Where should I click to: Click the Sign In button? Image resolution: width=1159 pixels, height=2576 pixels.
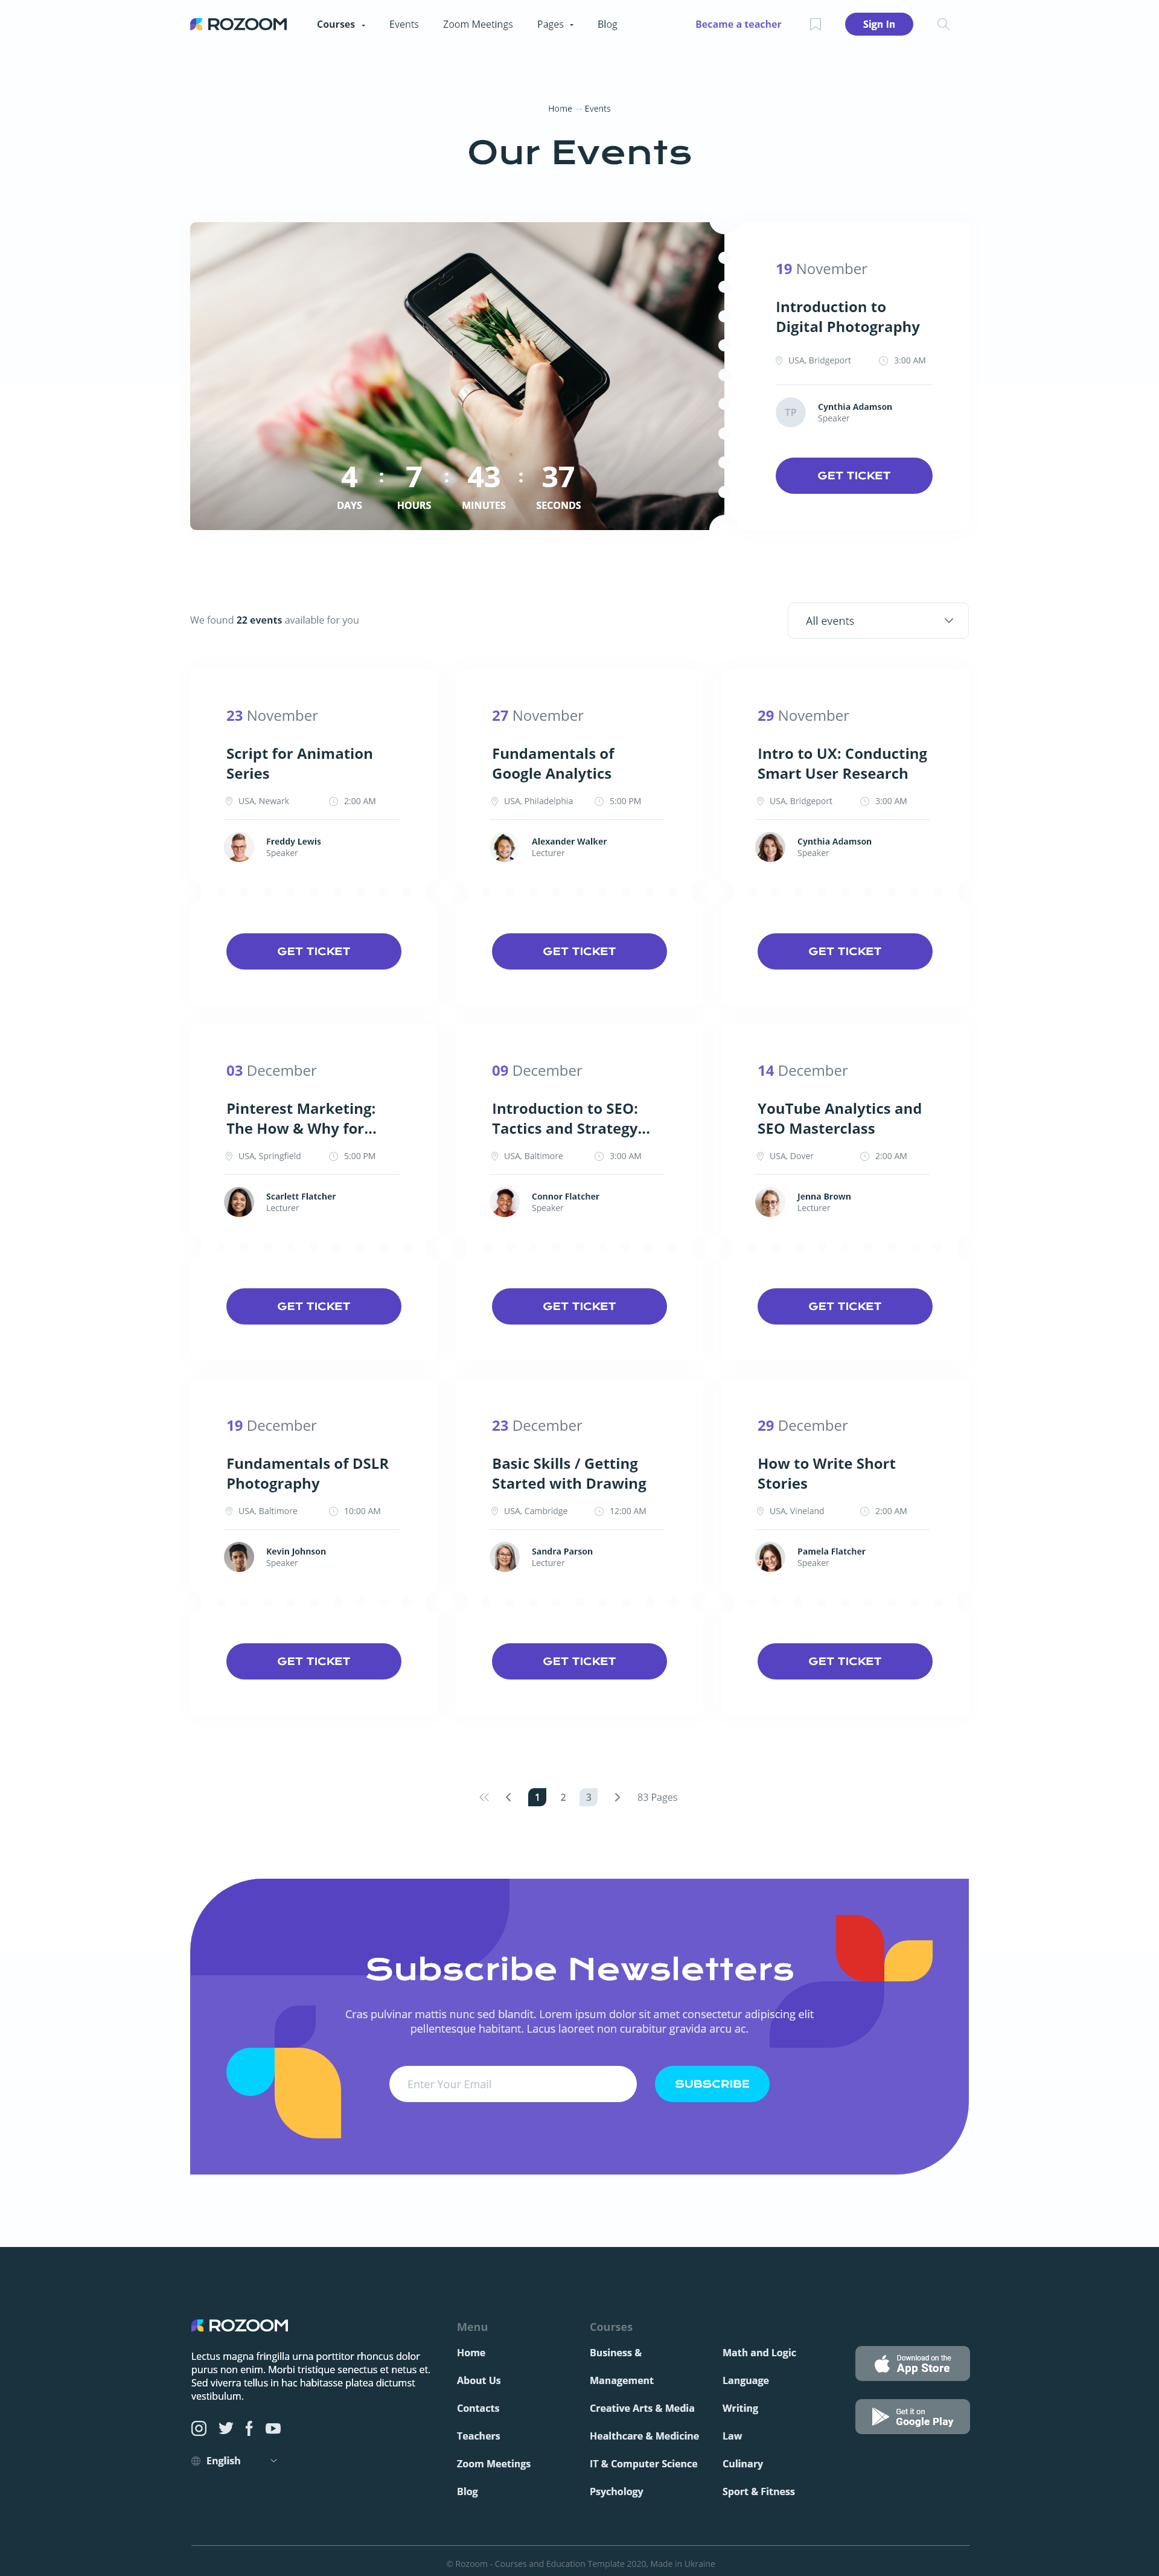point(878,24)
